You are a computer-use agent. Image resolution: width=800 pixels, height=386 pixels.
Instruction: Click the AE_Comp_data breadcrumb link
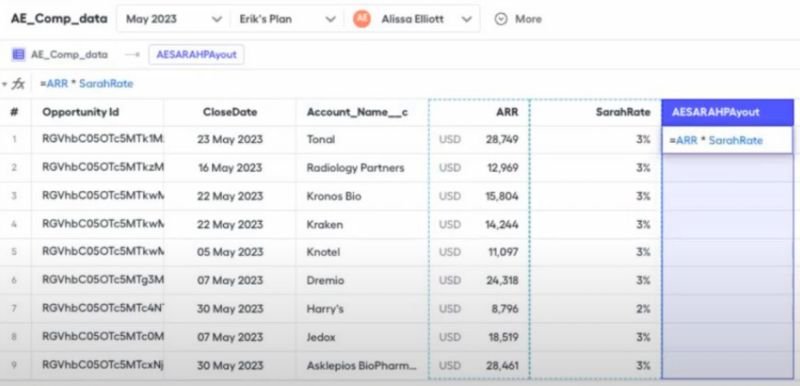point(69,55)
